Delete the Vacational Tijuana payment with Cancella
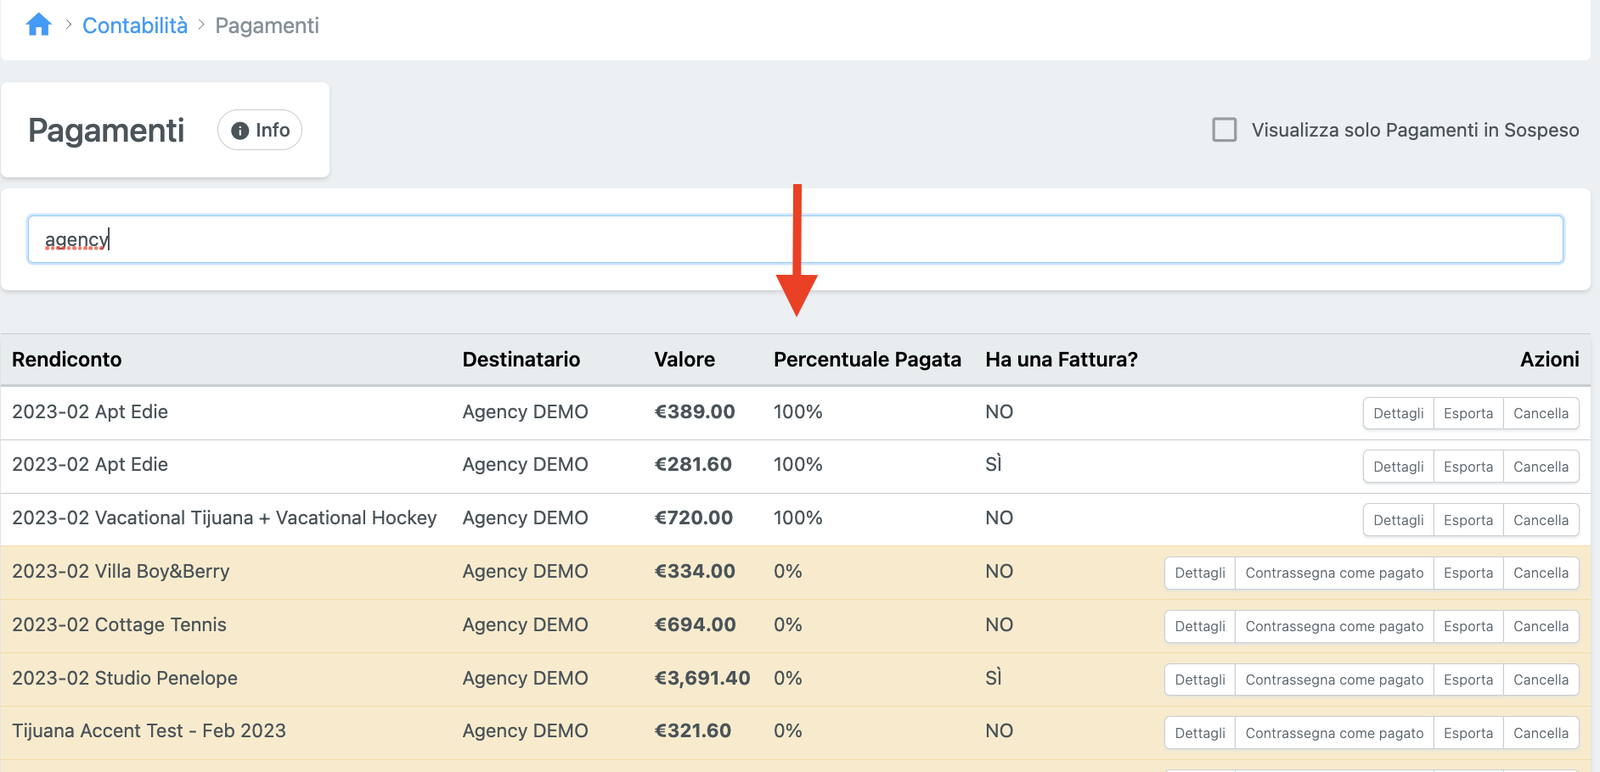 1540,520
